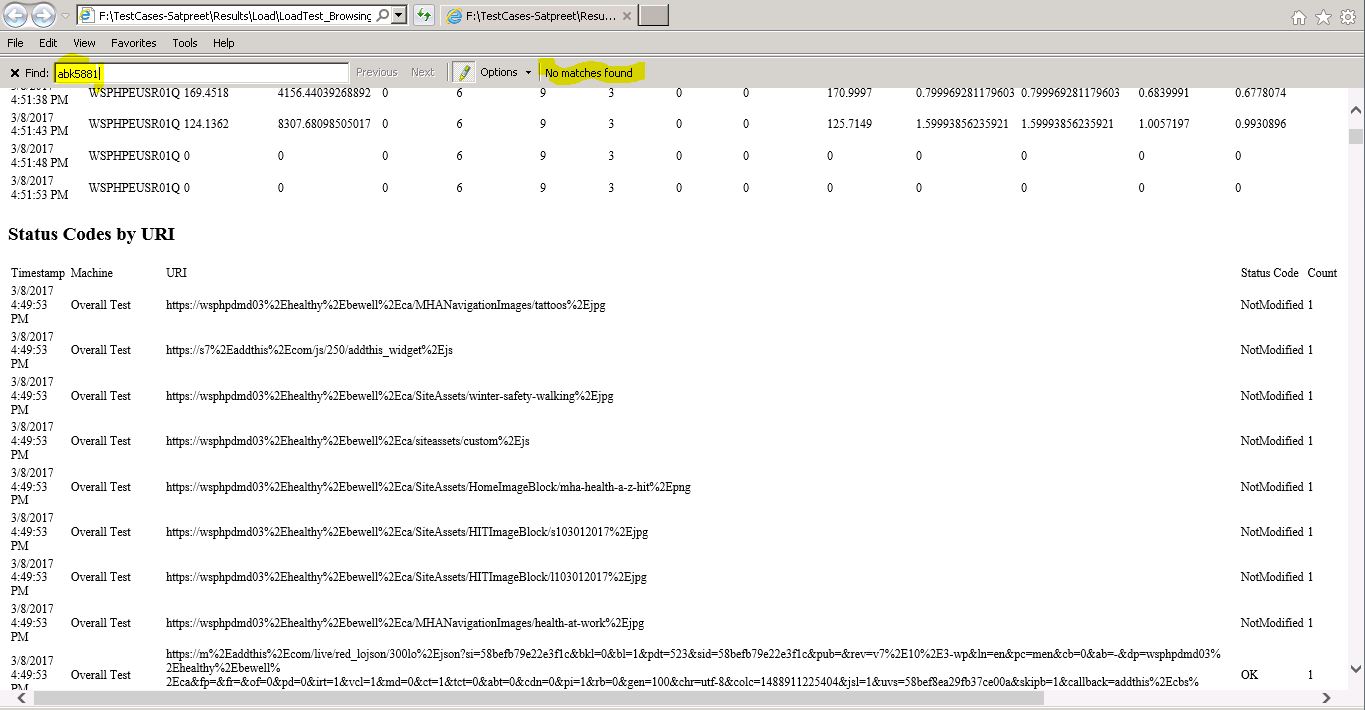Click the search magnifier in address bar
The width and height of the screenshot is (1365, 710).
(383, 16)
